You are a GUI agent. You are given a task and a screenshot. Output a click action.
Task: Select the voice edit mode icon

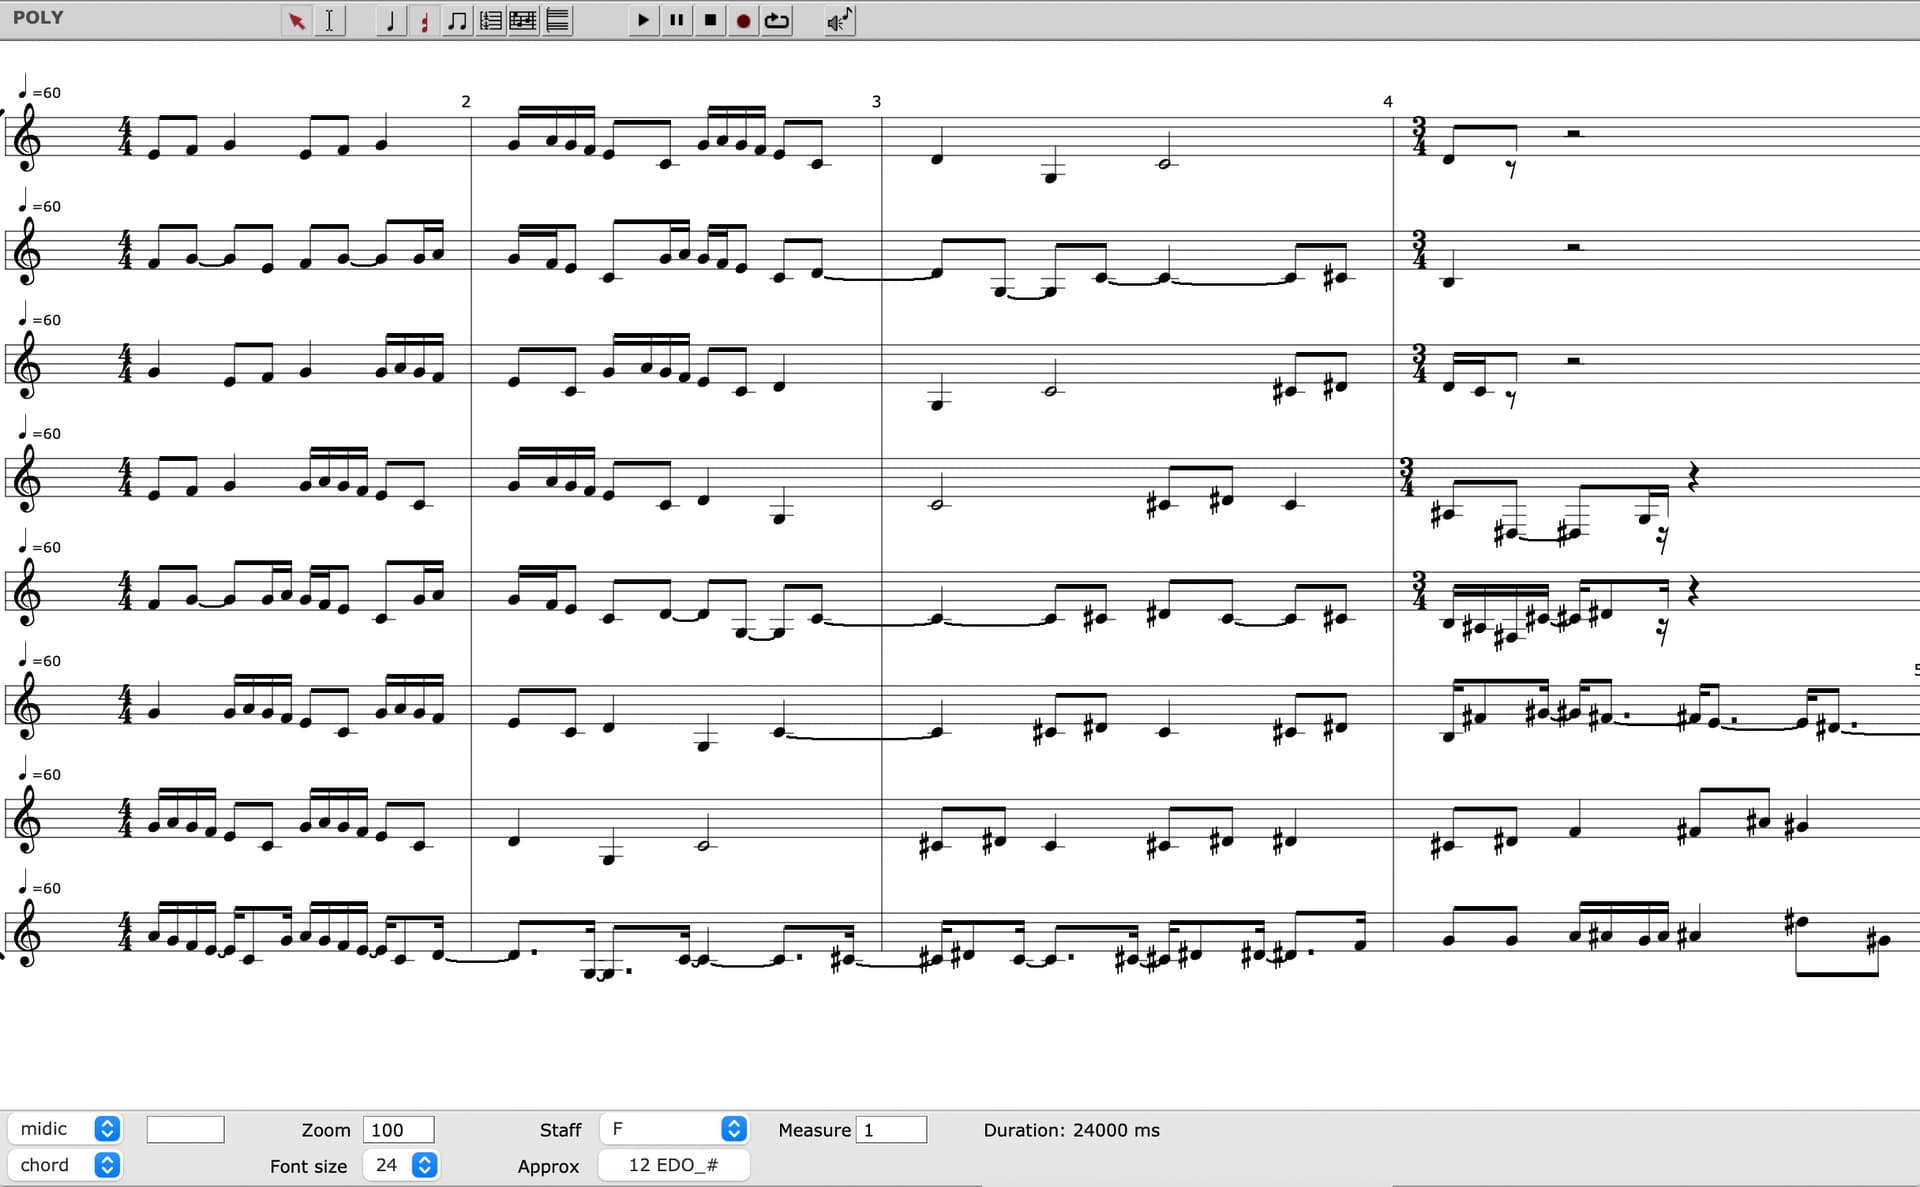click(524, 21)
